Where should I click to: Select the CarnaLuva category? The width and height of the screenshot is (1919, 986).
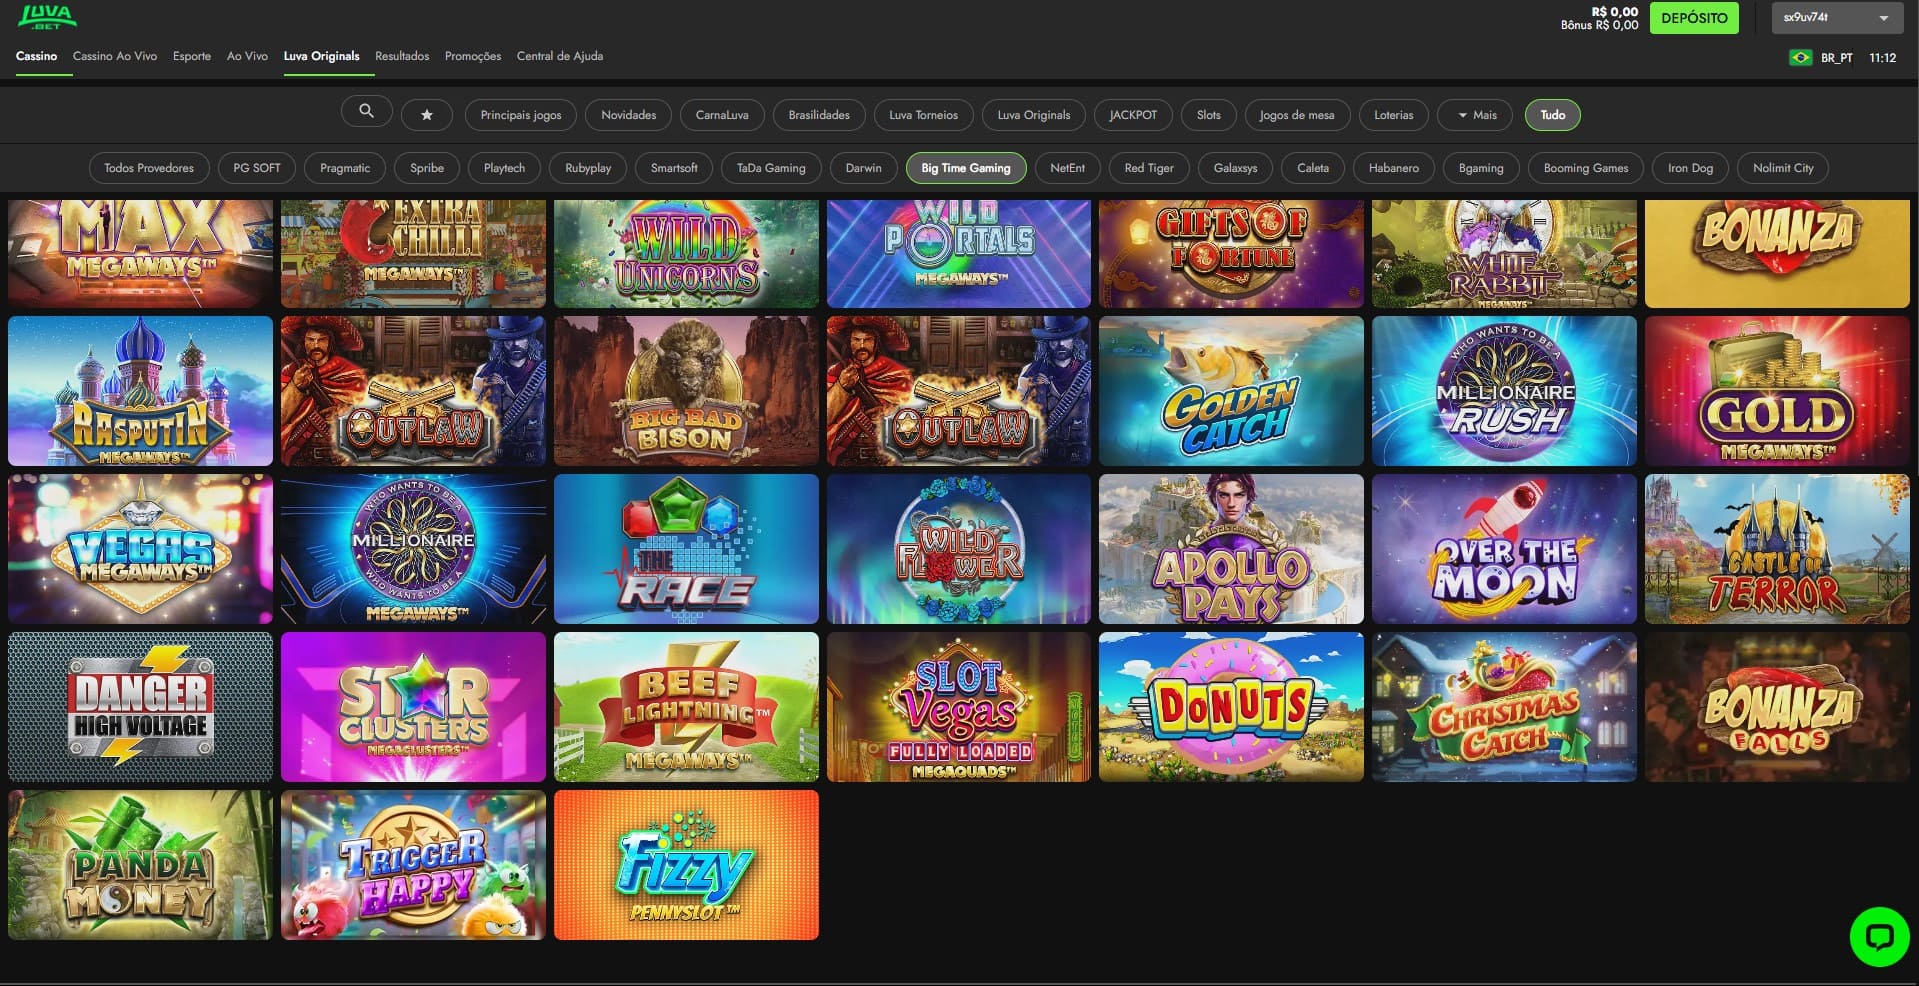click(x=722, y=115)
